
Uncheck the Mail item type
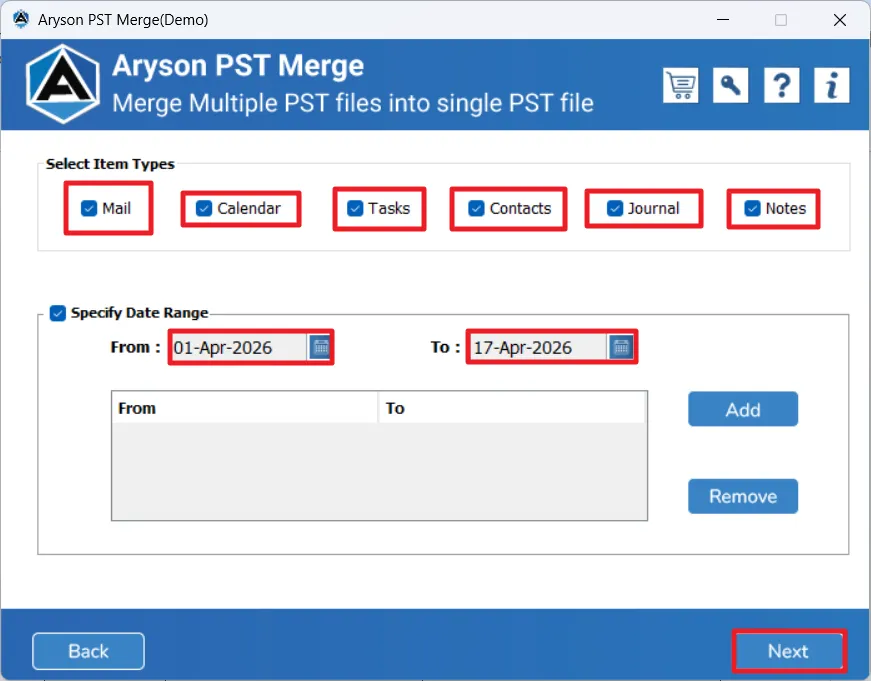[89, 208]
